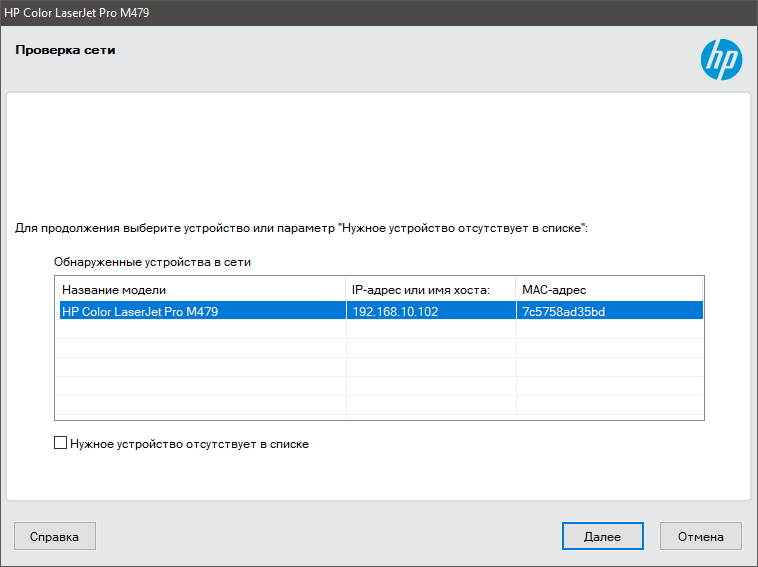758x567 pixels.
Task: Click the divider between IP and MAC column headers
Action: [x=516, y=289]
